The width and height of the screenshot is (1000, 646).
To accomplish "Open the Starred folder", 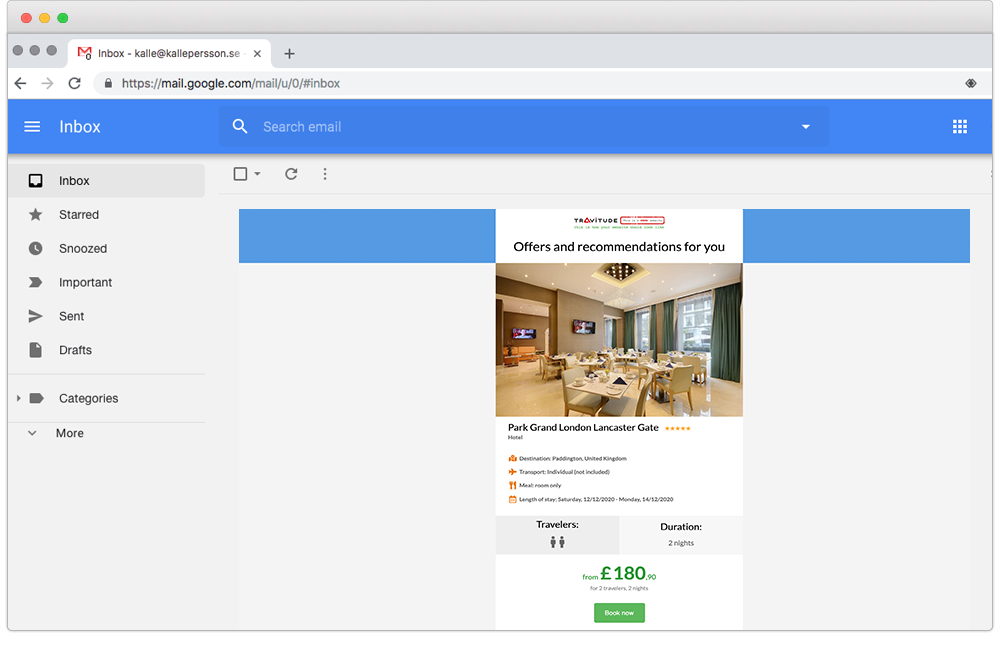I will pos(78,215).
